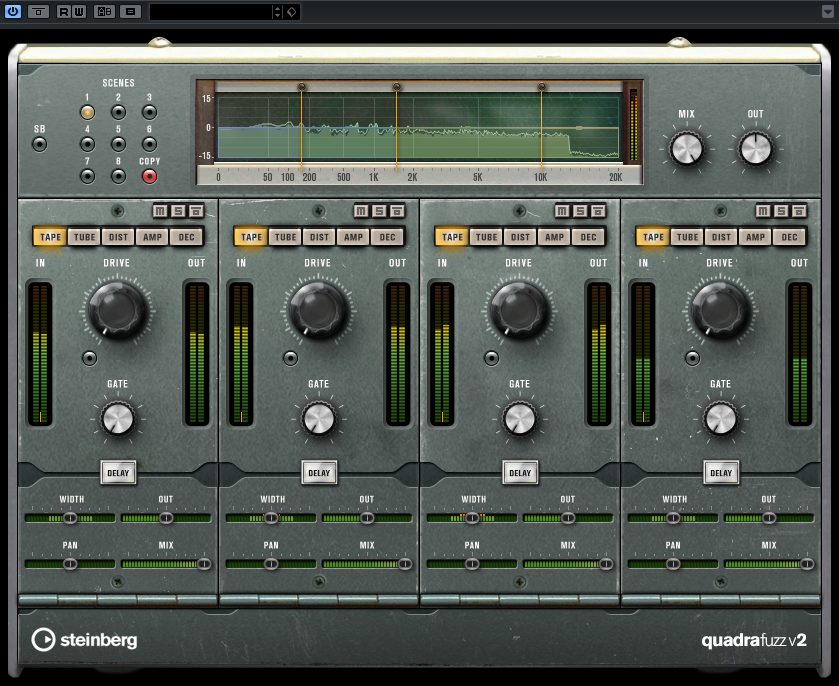
Task: Select scene 1
Action: tap(87, 112)
